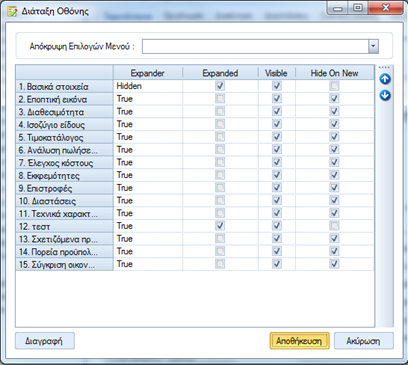Toggle Visible for 3. Διαθεσιμότητα
Screen dimensions: 408x365
(x=277, y=111)
